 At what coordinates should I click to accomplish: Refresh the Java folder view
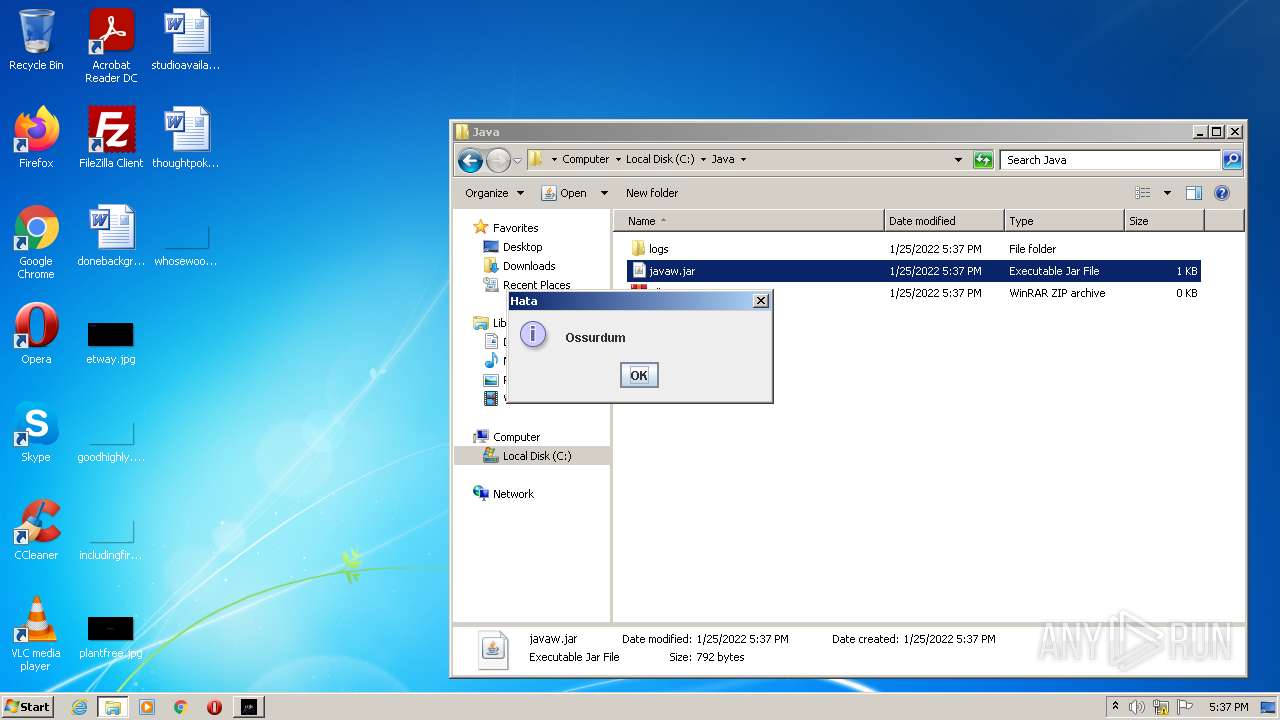(983, 160)
